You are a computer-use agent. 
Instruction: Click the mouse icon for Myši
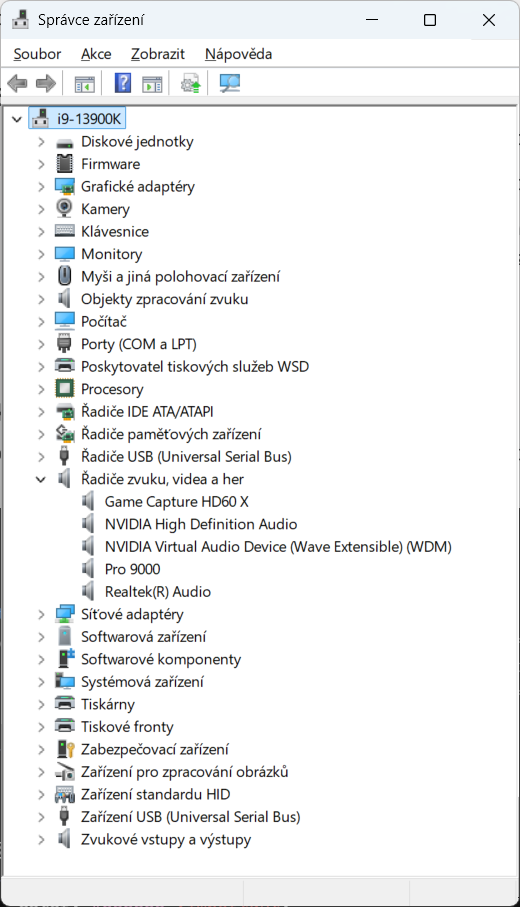click(65, 276)
